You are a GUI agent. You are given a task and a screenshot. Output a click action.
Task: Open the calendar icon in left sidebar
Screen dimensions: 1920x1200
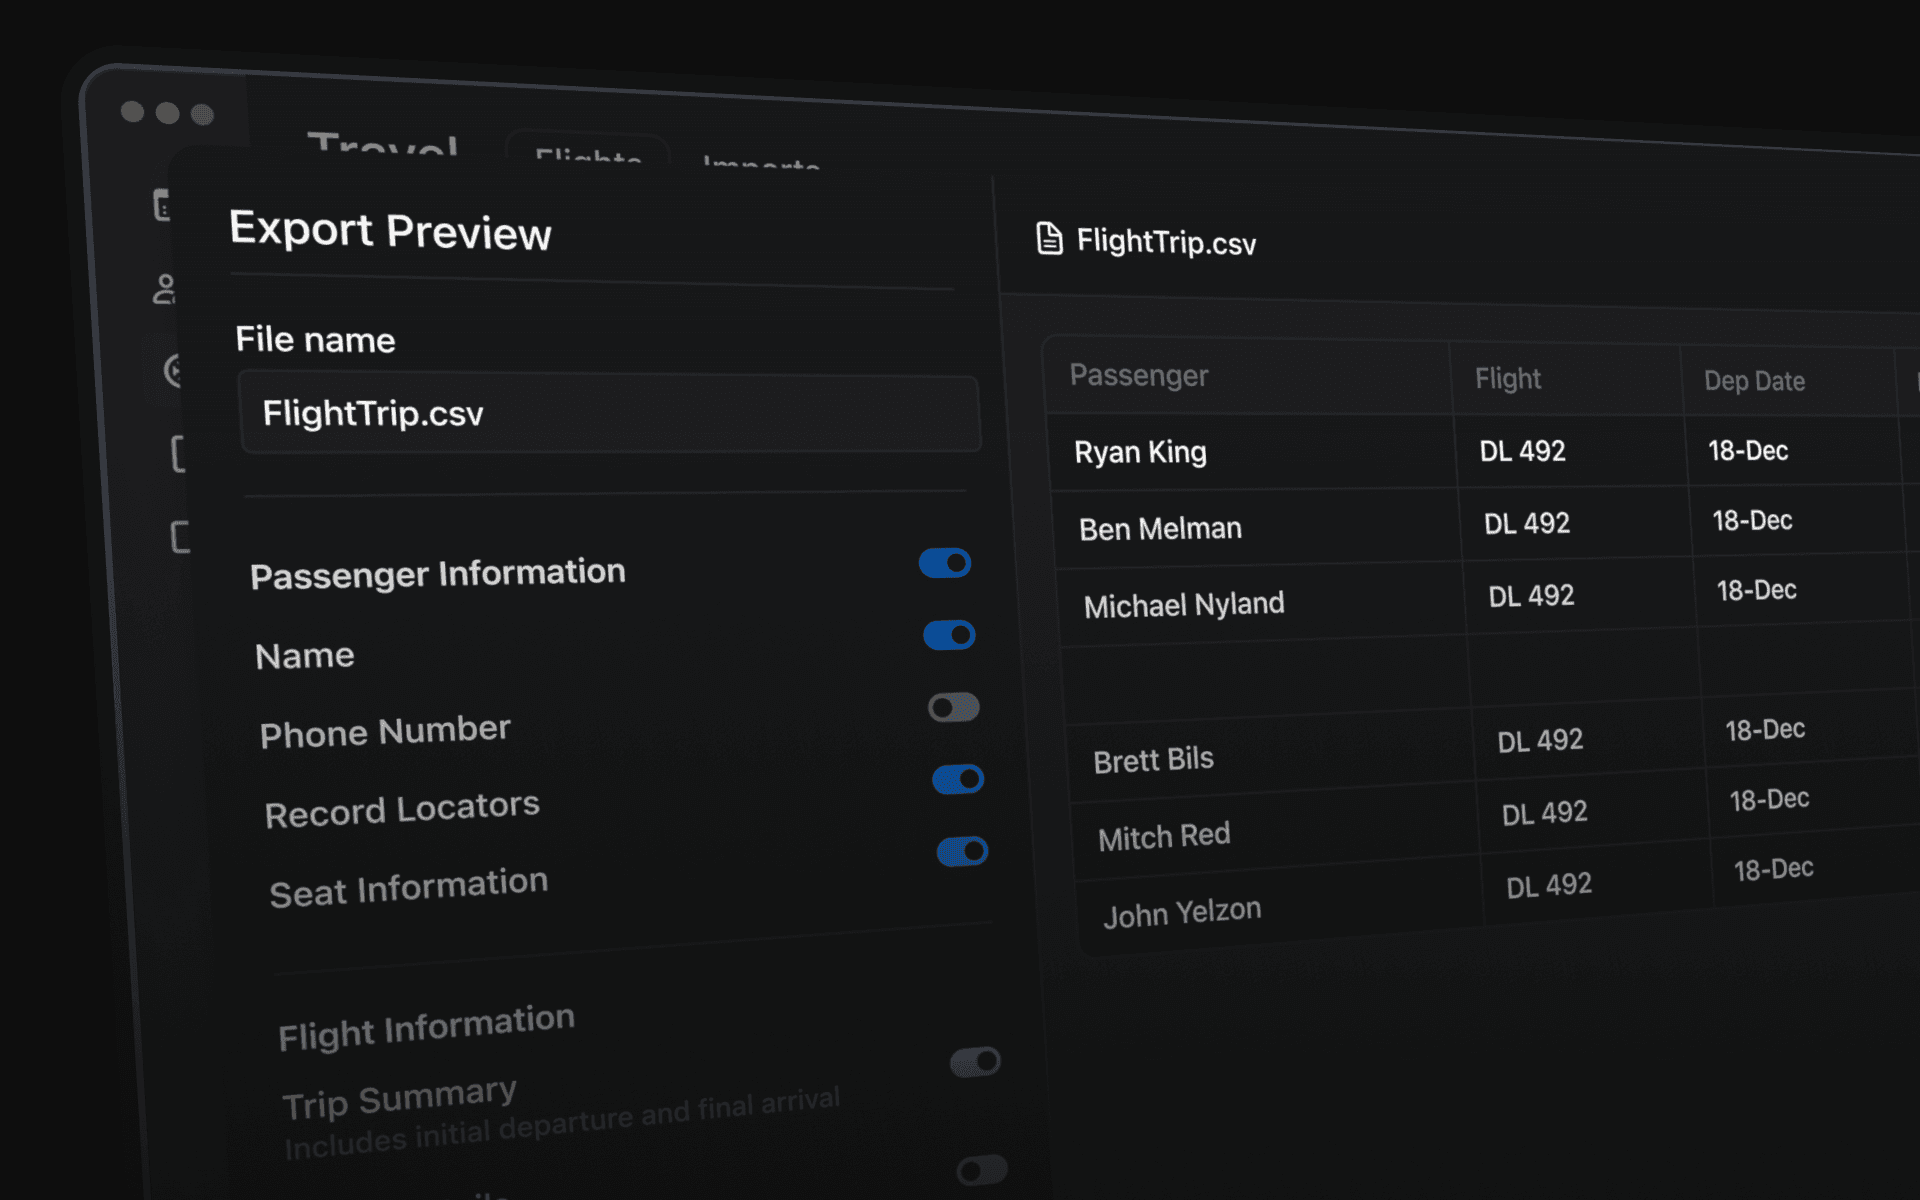[162, 204]
